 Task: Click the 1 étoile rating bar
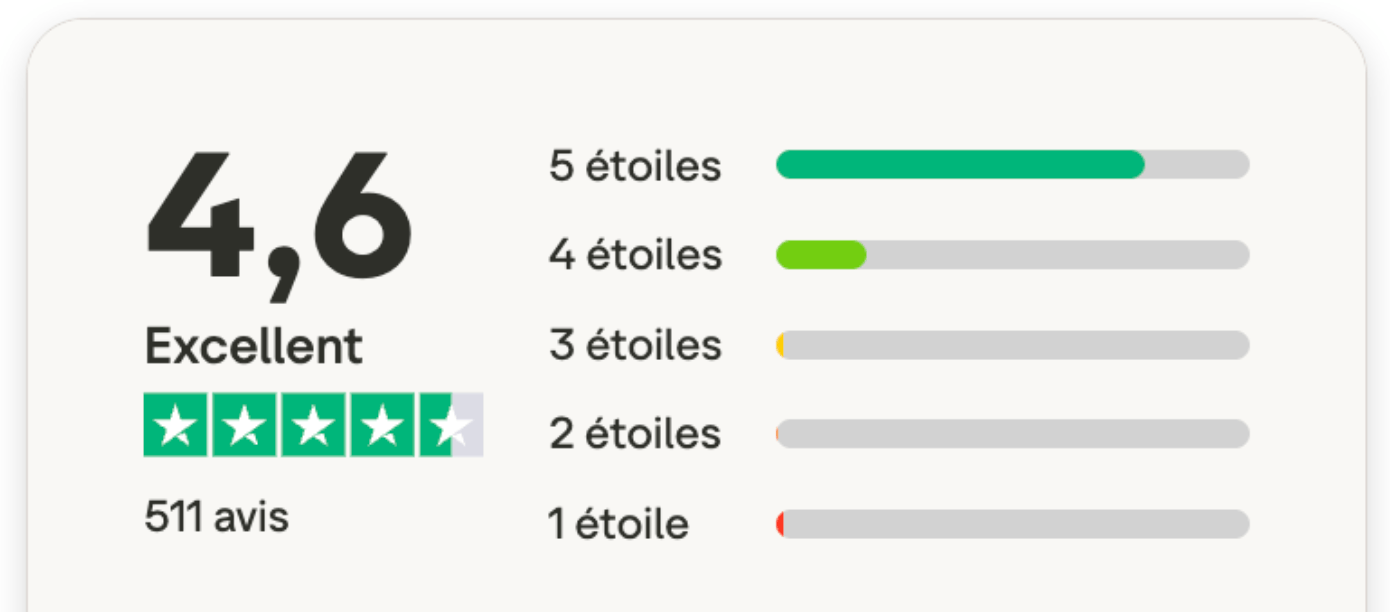1012,524
